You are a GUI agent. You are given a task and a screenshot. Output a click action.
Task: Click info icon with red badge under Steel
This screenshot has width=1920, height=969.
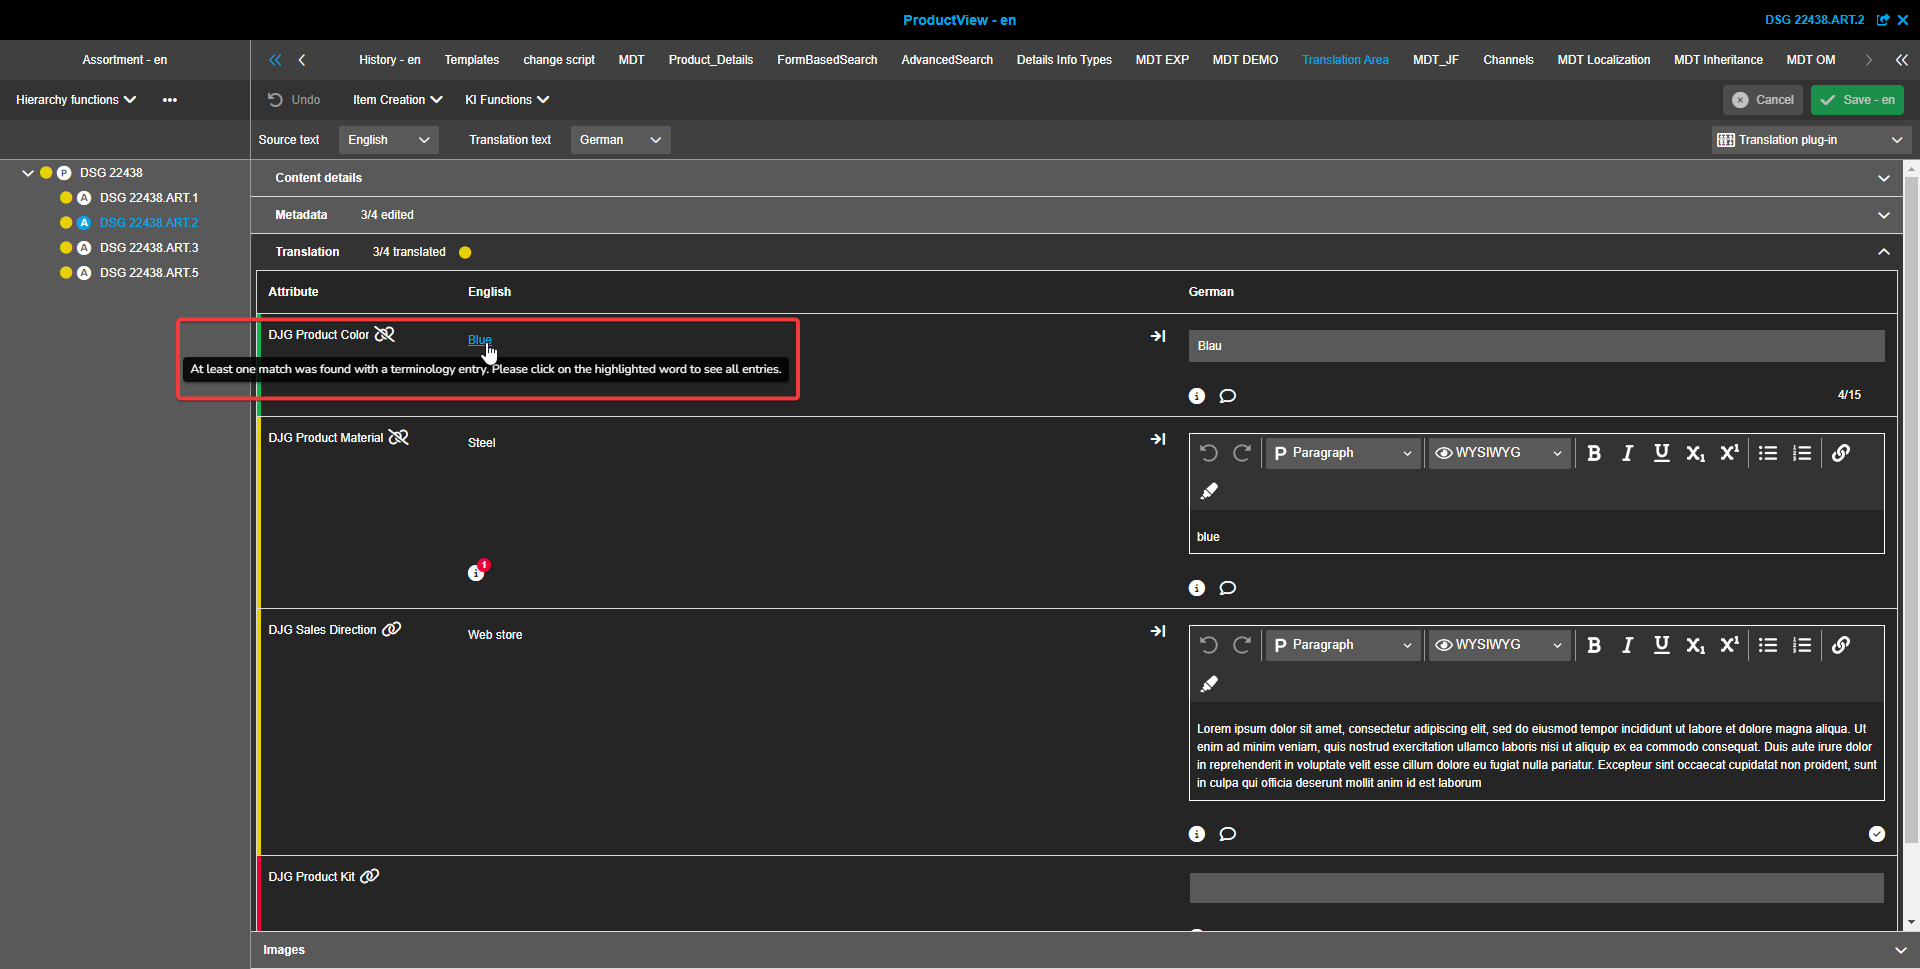click(x=477, y=572)
